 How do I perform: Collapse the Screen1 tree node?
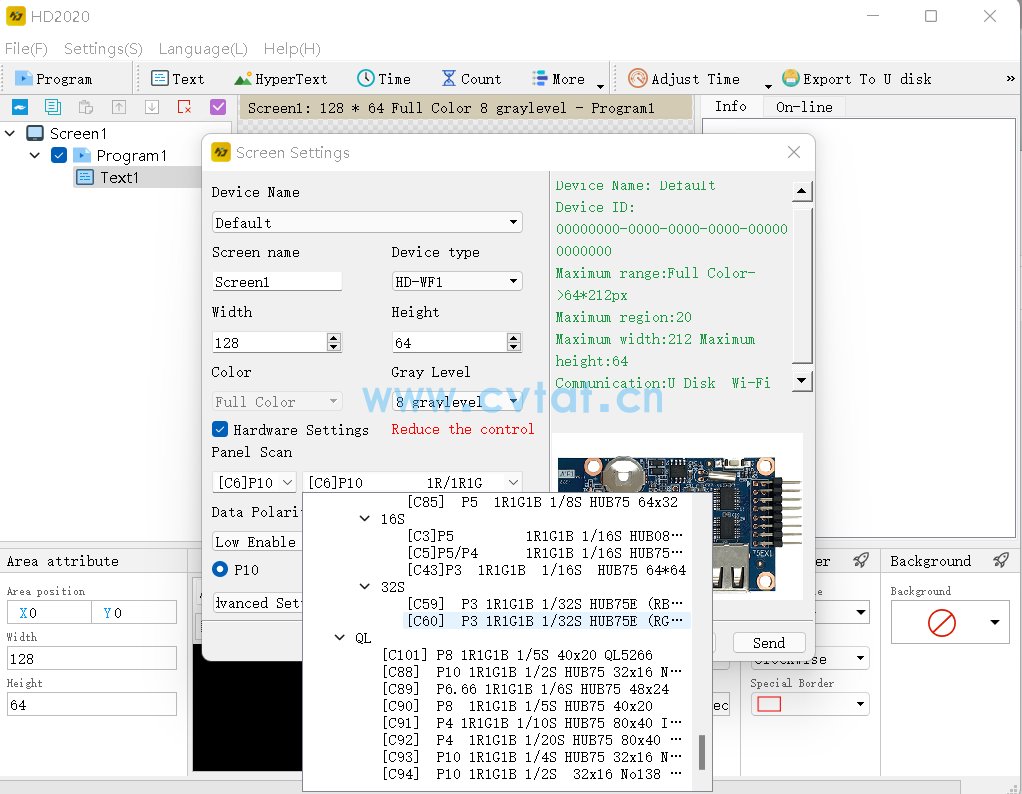10,133
